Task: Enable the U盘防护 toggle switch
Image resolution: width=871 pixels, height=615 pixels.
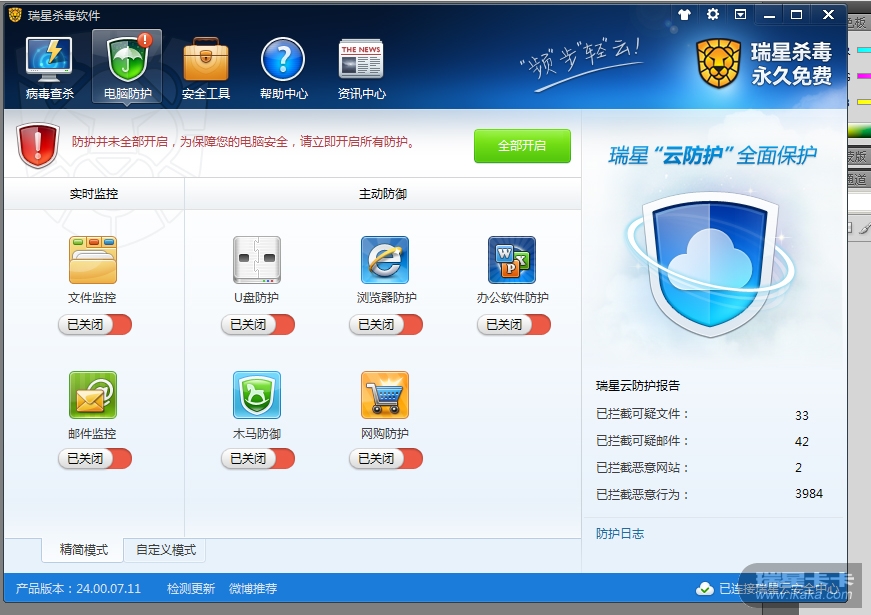Action: pos(258,324)
